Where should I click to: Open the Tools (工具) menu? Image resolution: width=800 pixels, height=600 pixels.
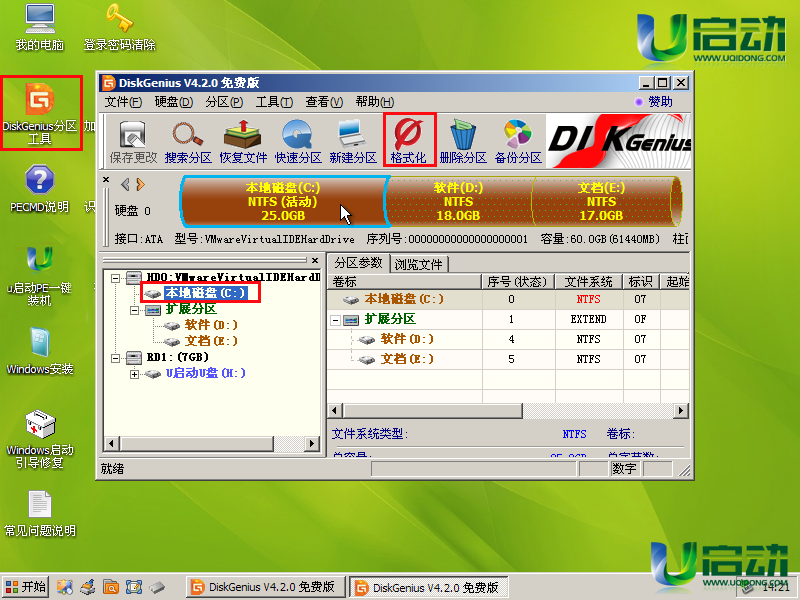tap(274, 102)
